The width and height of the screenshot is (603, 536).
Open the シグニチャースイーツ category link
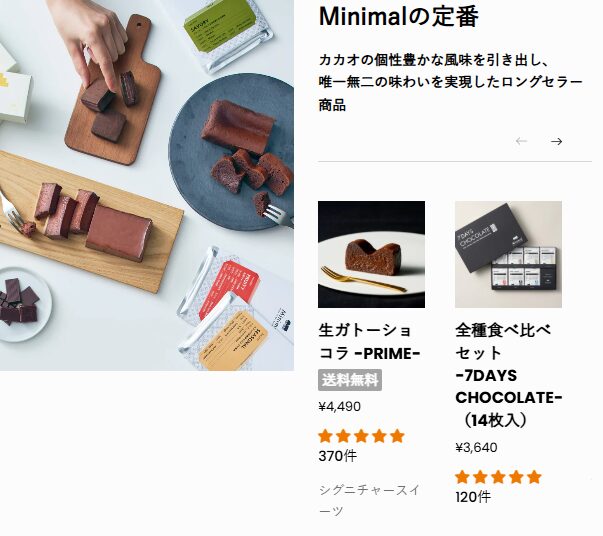369,501
